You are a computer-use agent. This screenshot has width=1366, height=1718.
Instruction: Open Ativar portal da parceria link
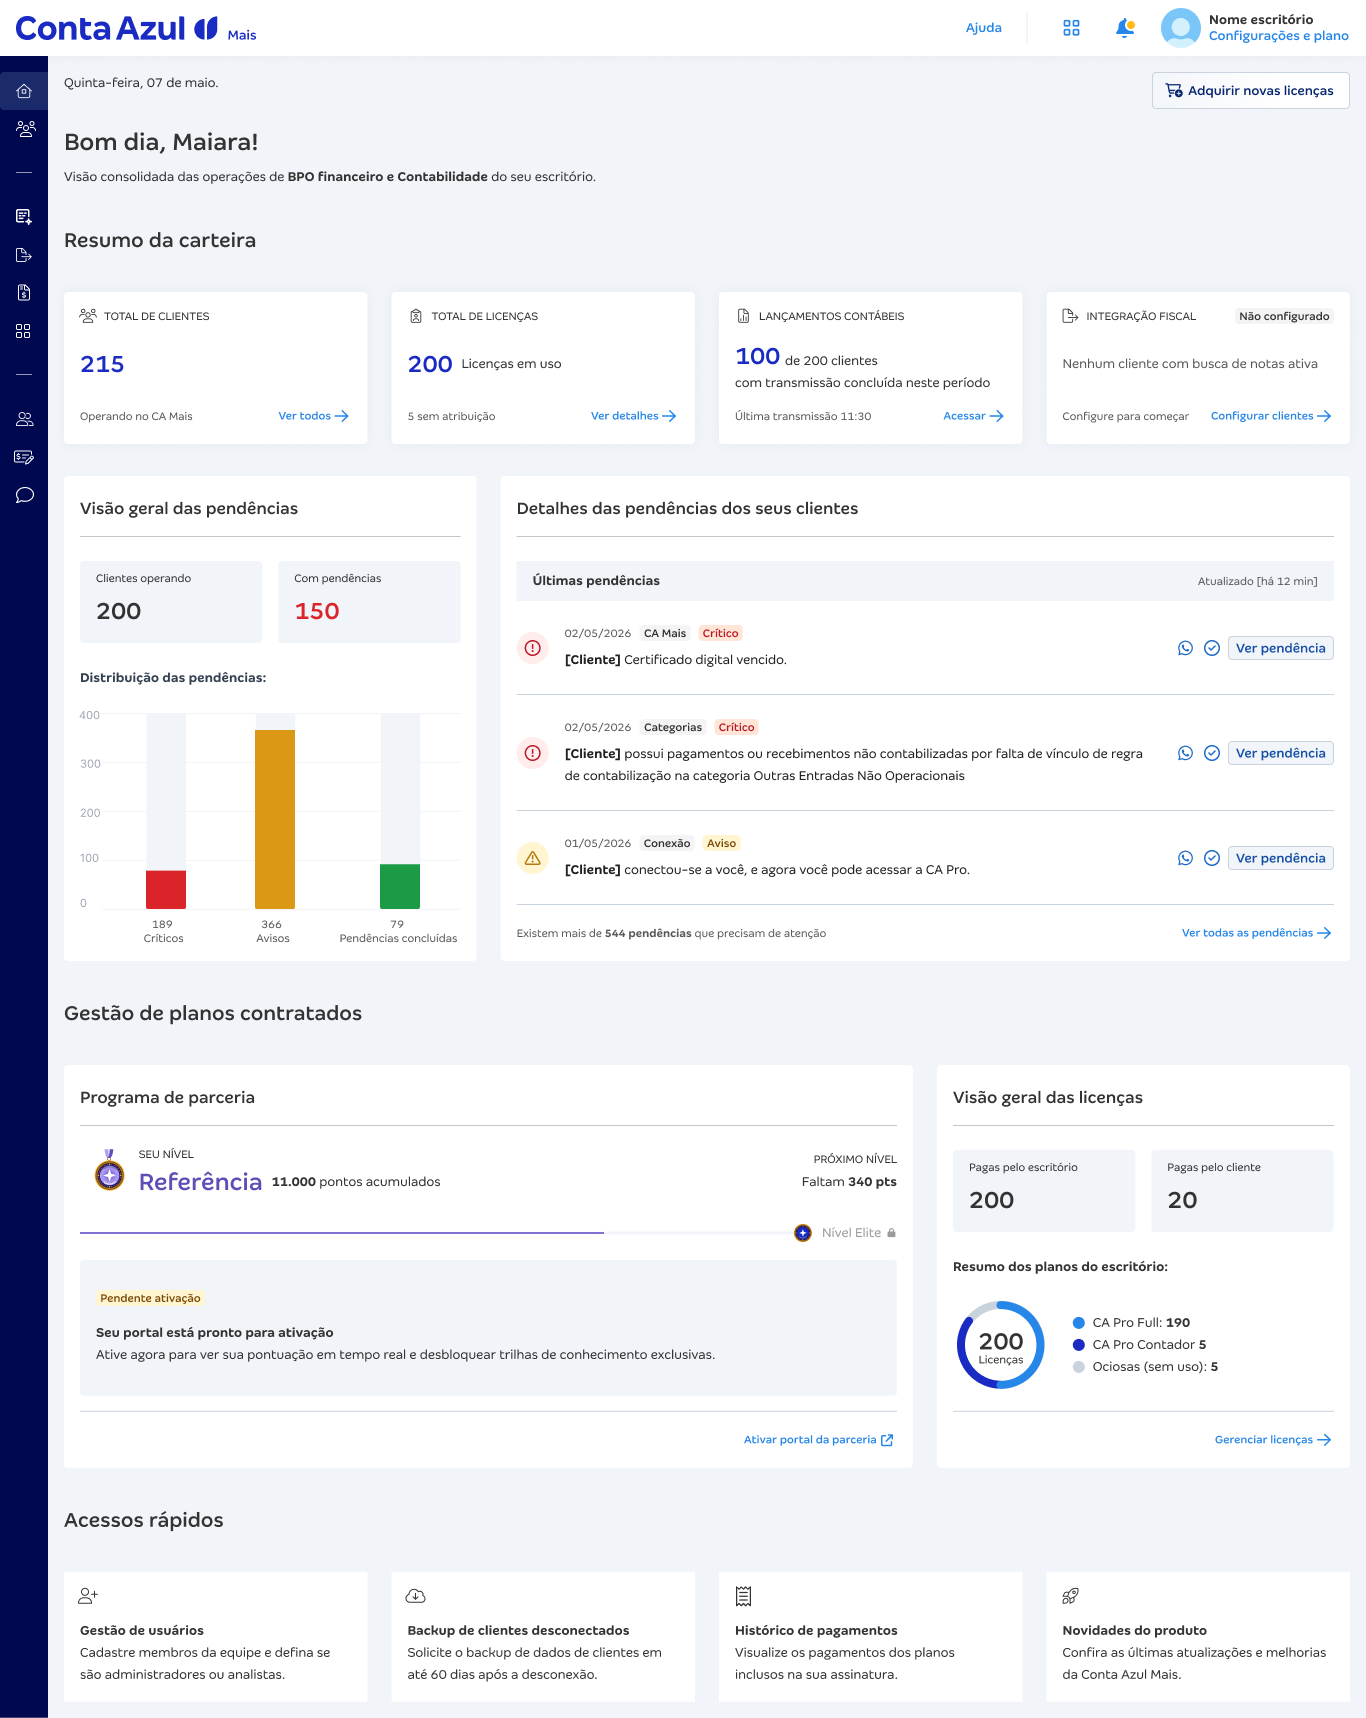click(x=818, y=1440)
